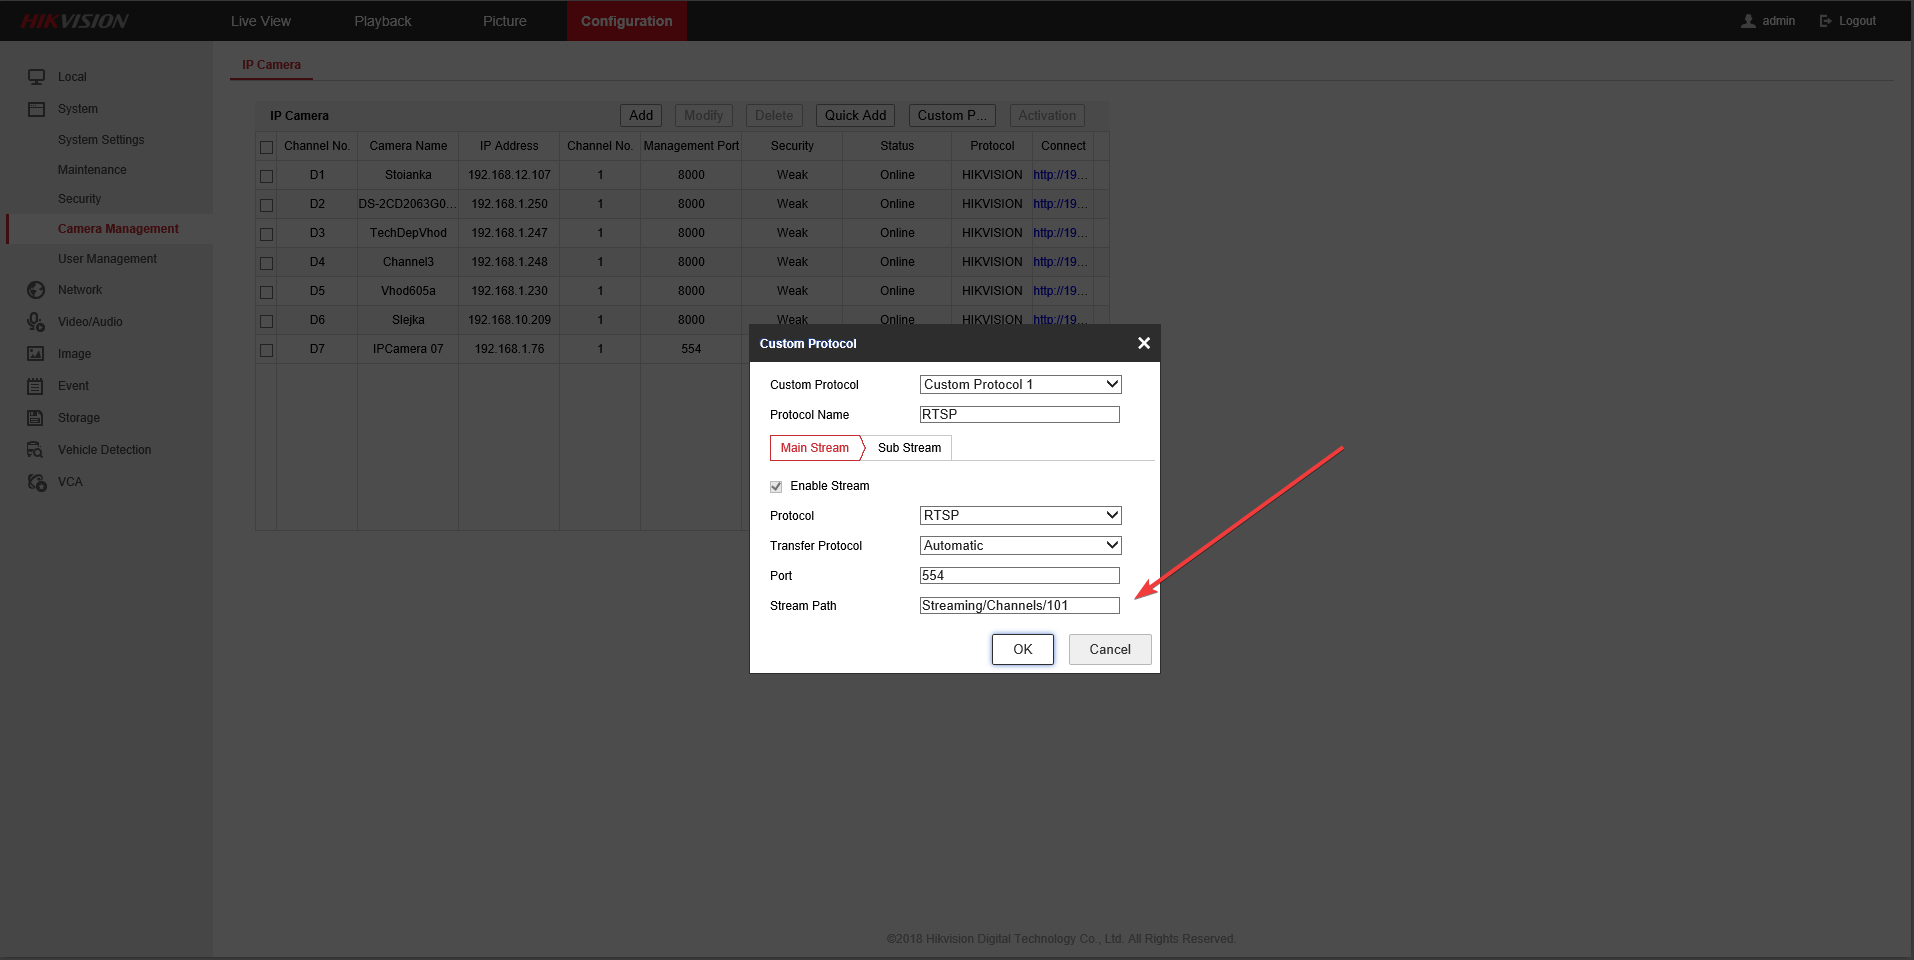This screenshot has height=960, width=1914.
Task: Click OK in Custom Protocol dialog
Action: coord(1023,649)
